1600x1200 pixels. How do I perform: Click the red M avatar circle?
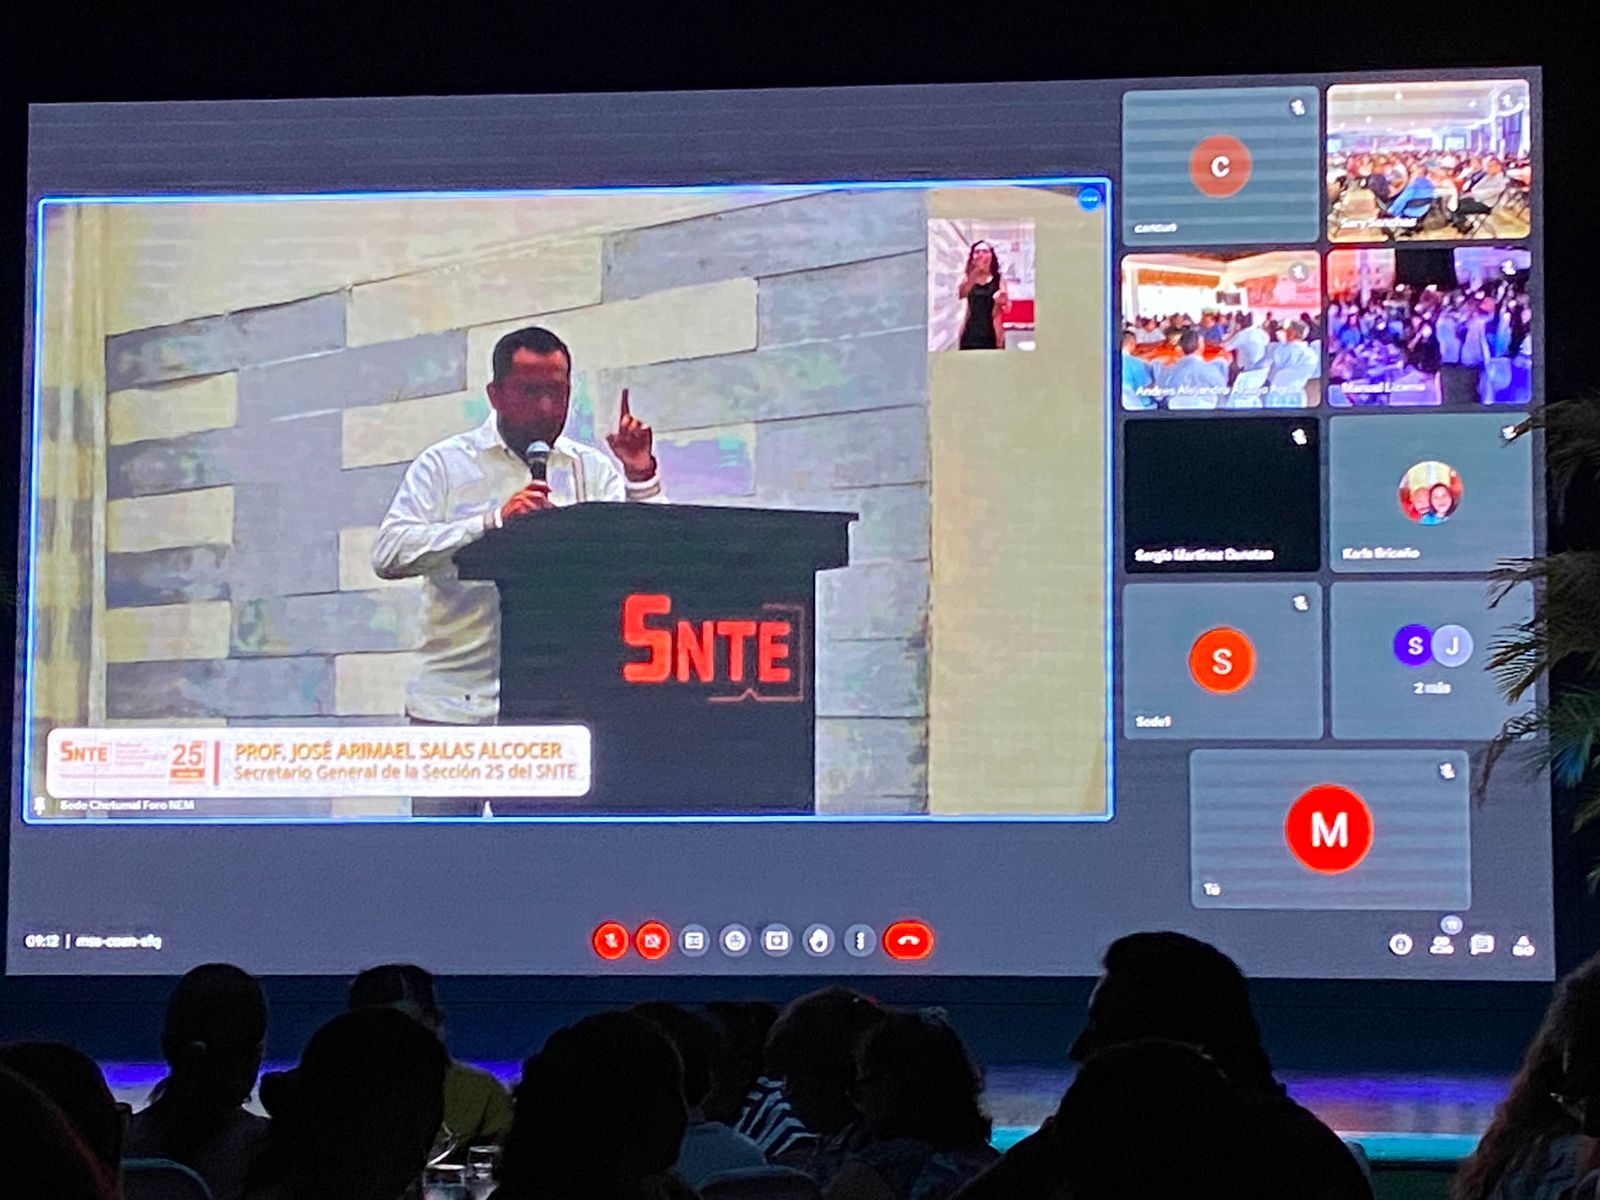point(1329,829)
